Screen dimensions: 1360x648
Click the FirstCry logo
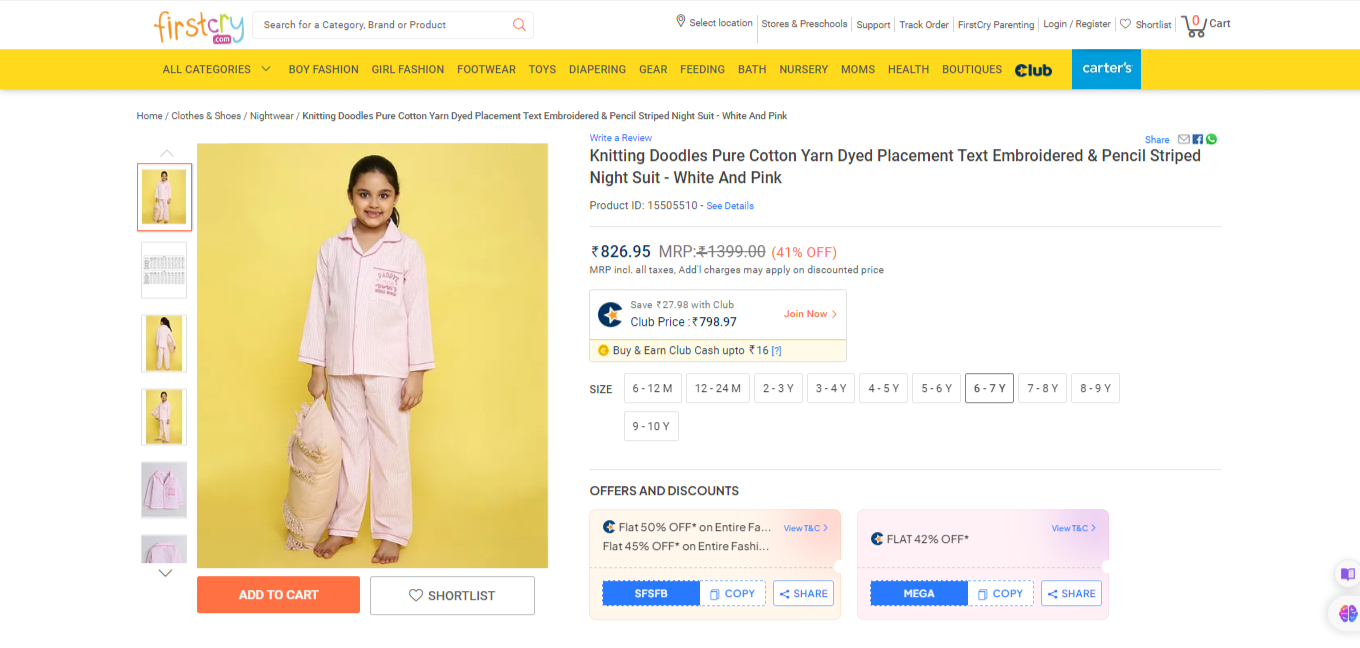tap(198, 26)
